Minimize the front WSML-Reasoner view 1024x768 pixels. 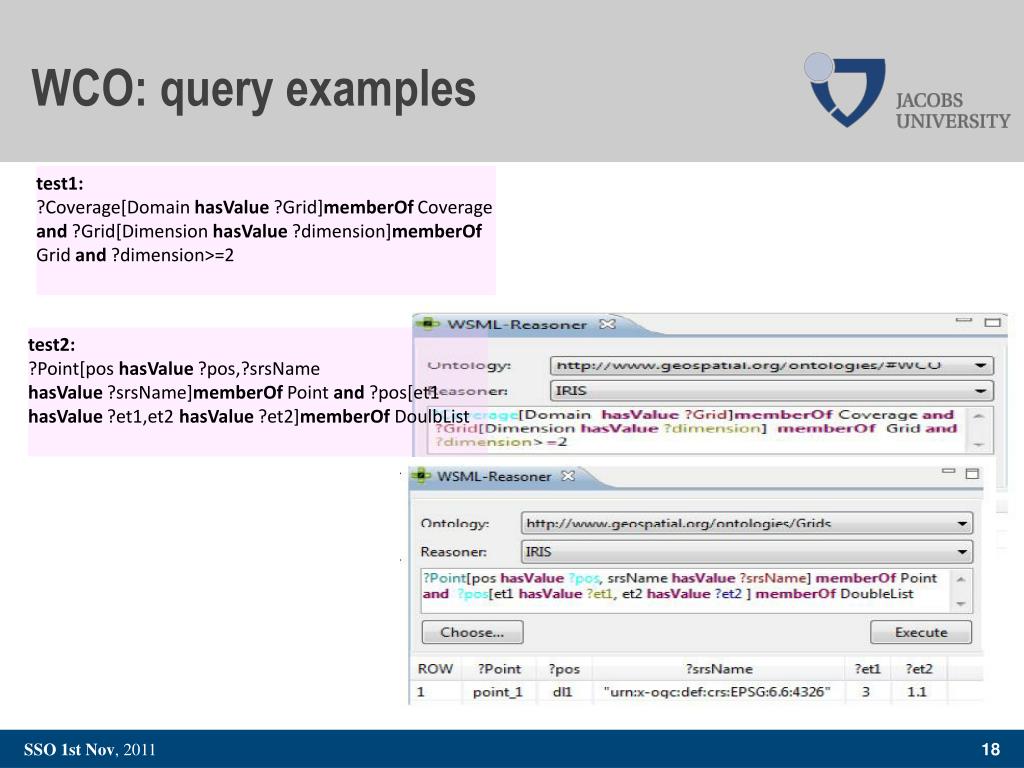point(948,472)
